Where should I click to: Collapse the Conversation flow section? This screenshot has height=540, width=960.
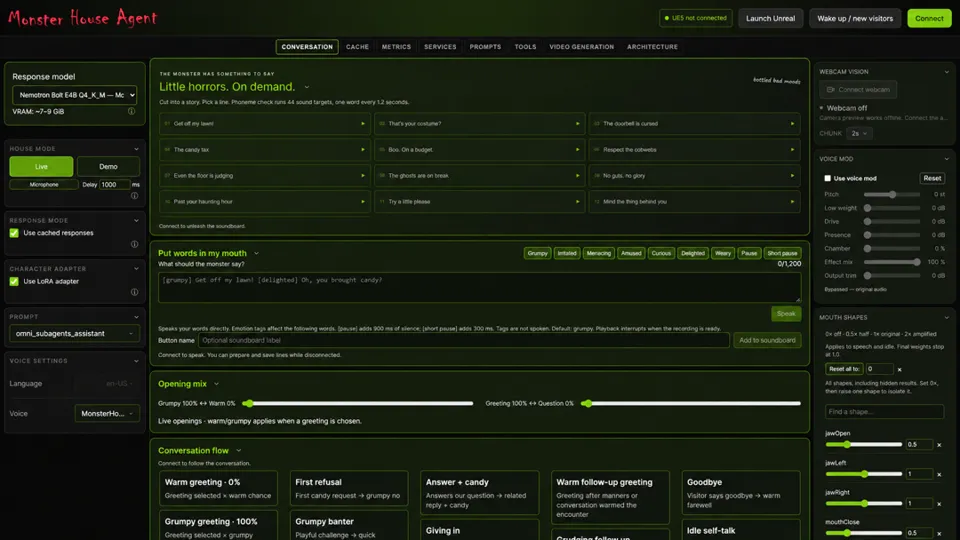(x=239, y=451)
